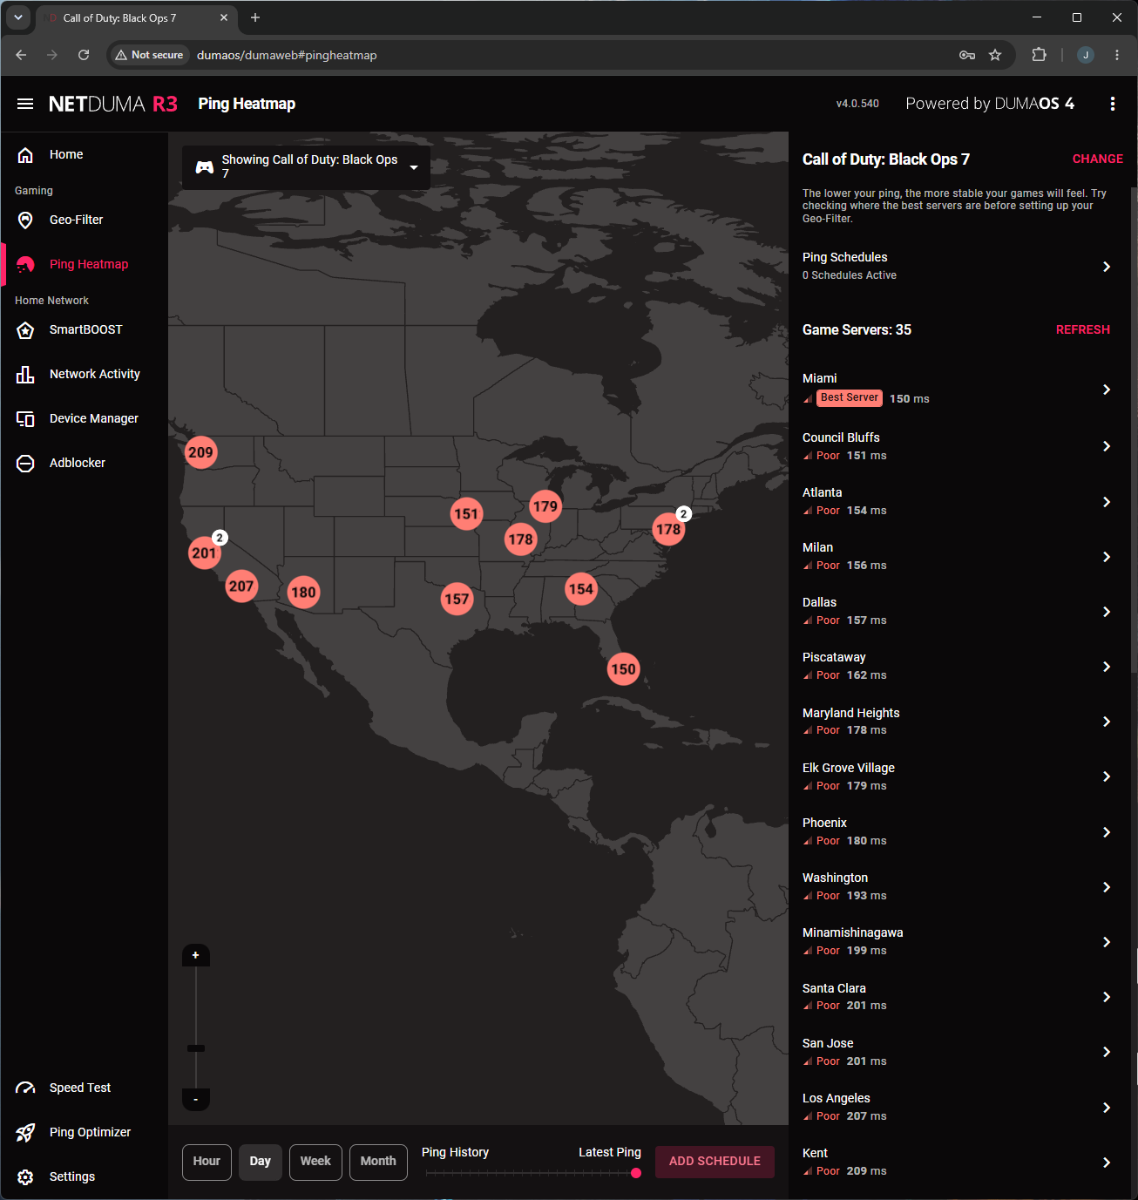Click the 178 cluster marker with badge 2
The height and width of the screenshot is (1200, 1138).
tap(668, 529)
